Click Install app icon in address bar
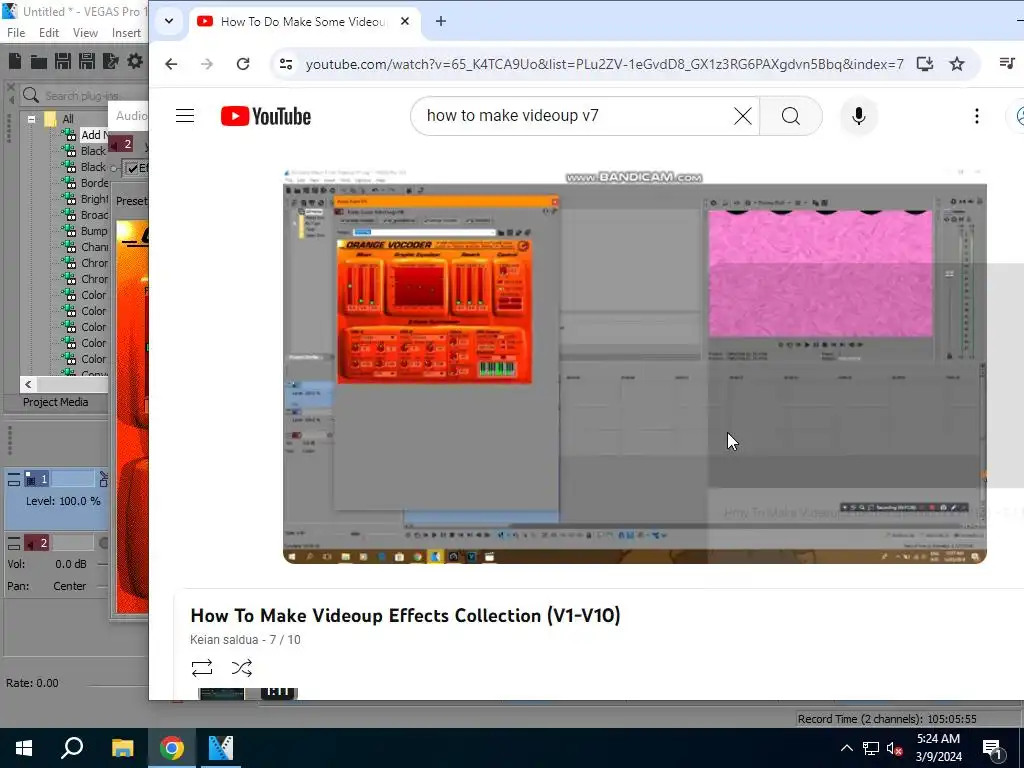Viewport: 1024px width, 768px height. coord(924,64)
